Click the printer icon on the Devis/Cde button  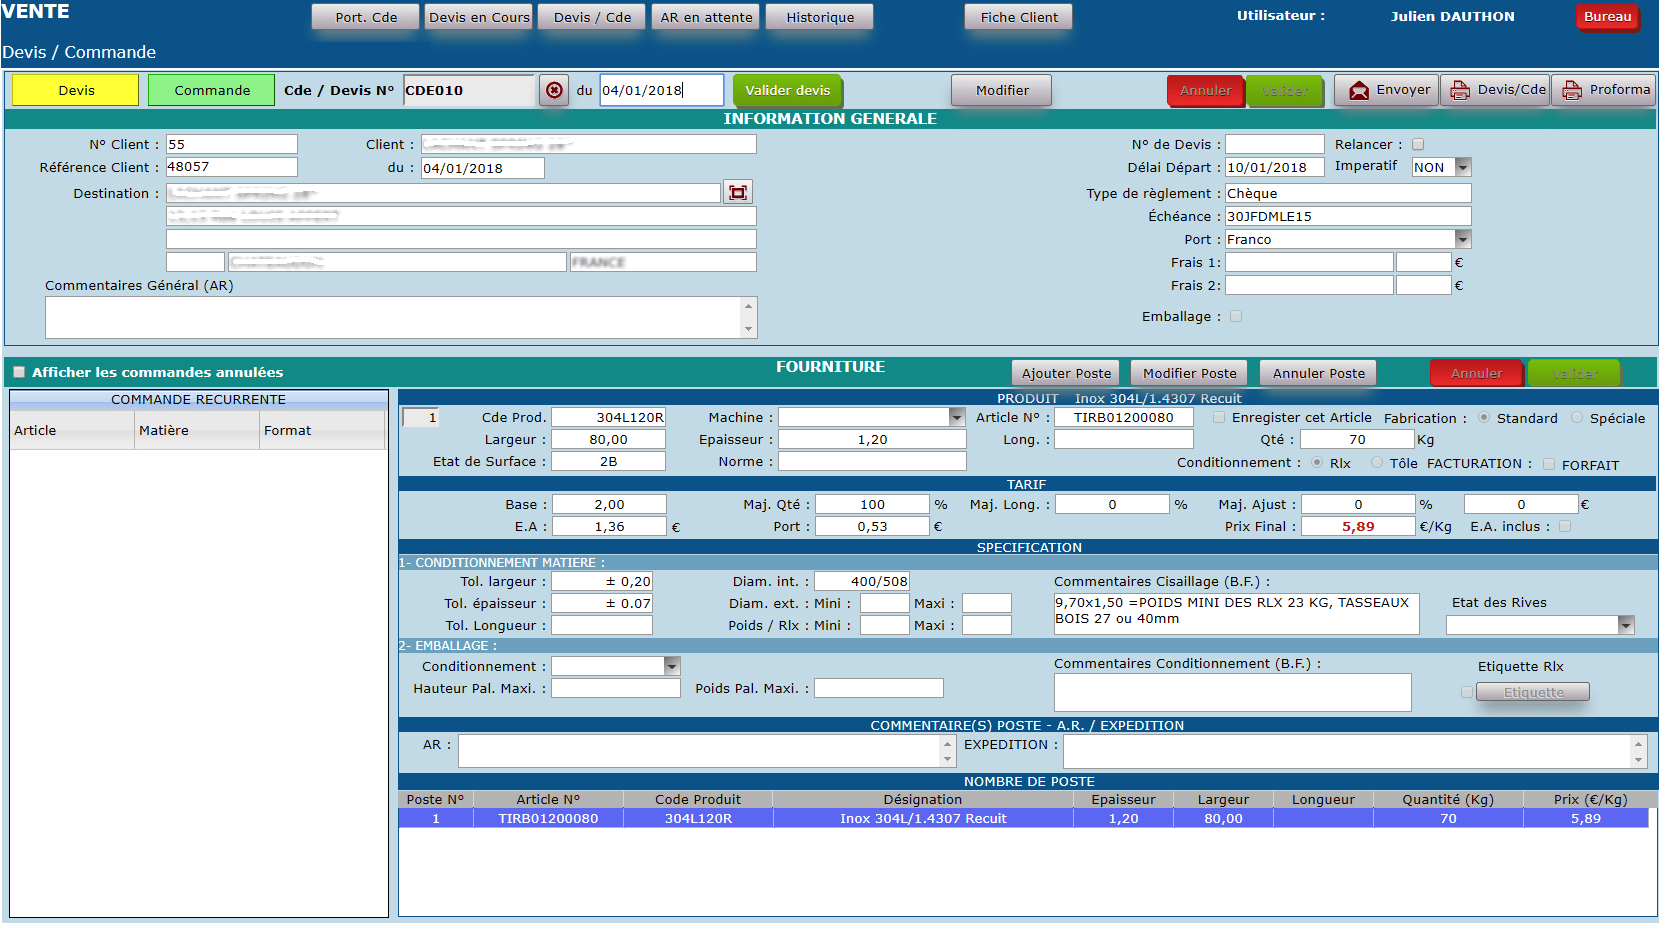point(1460,91)
